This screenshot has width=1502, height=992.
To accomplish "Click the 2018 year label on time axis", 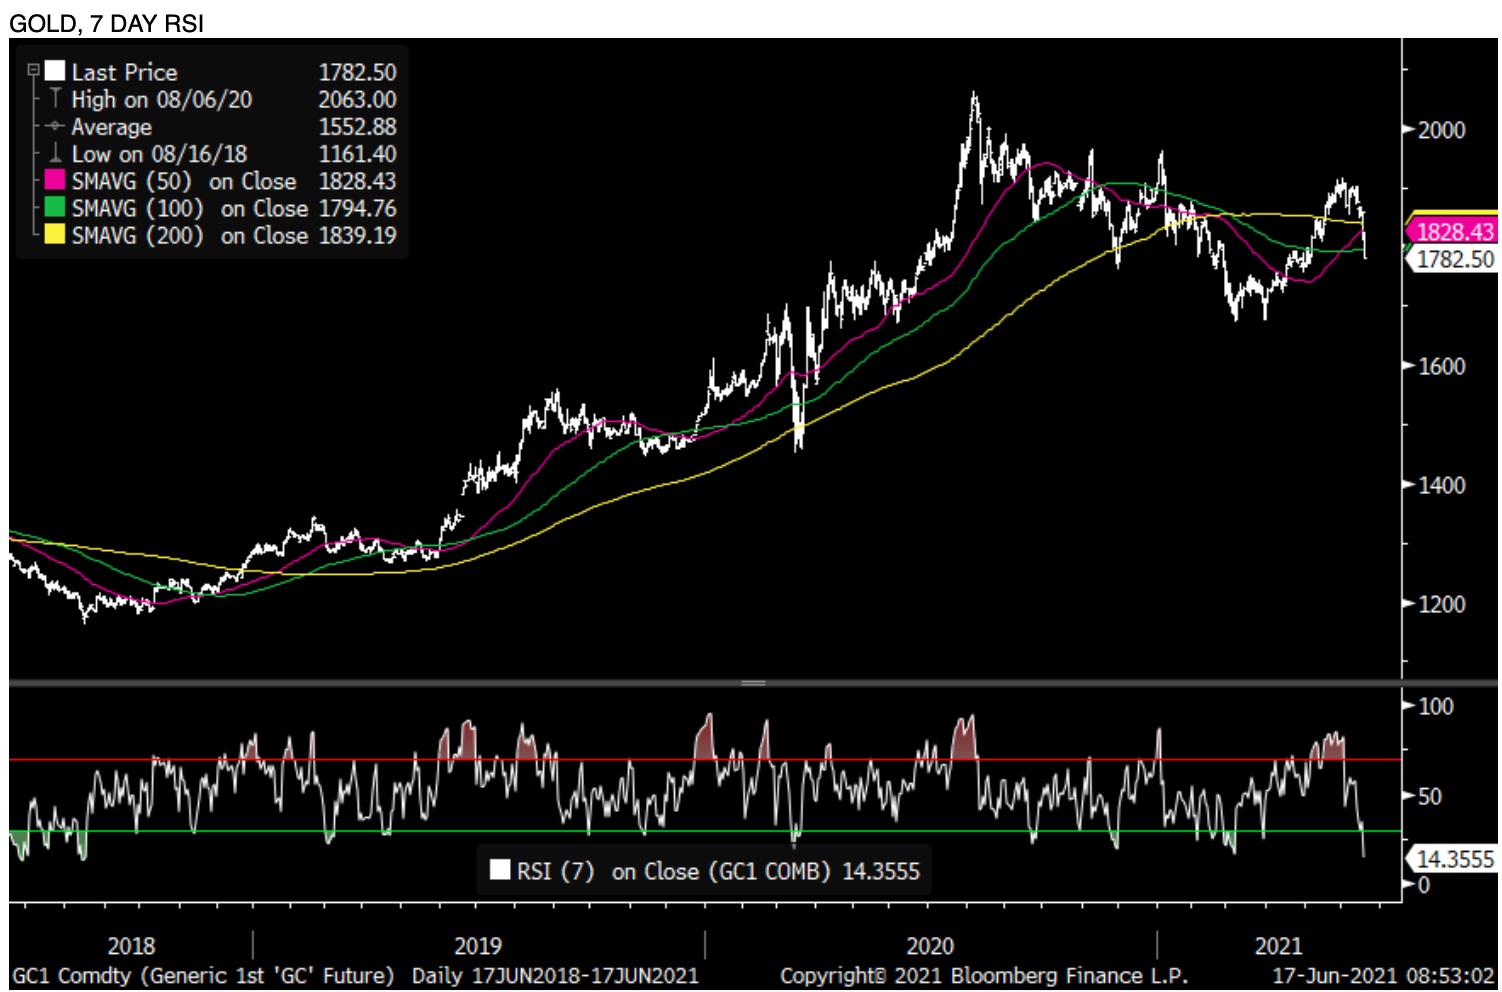I will click(131, 946).
